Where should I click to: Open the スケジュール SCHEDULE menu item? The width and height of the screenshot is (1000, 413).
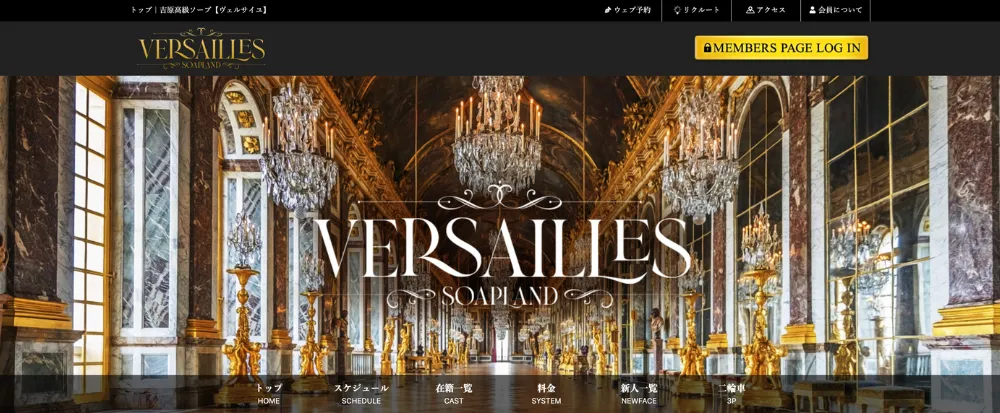361,394
